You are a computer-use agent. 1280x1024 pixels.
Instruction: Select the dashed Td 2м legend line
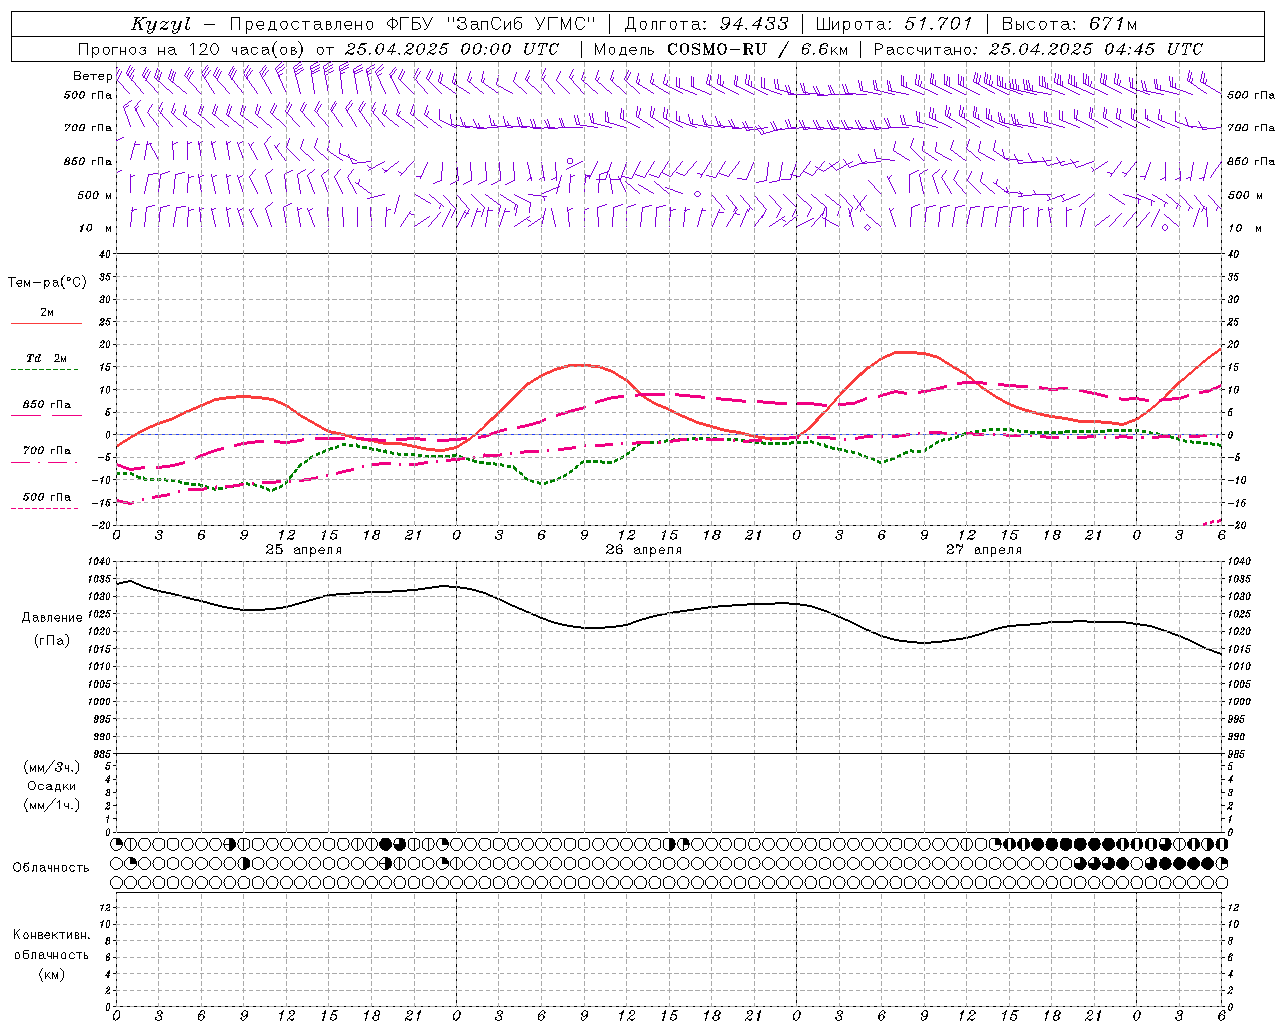point(44,369)
